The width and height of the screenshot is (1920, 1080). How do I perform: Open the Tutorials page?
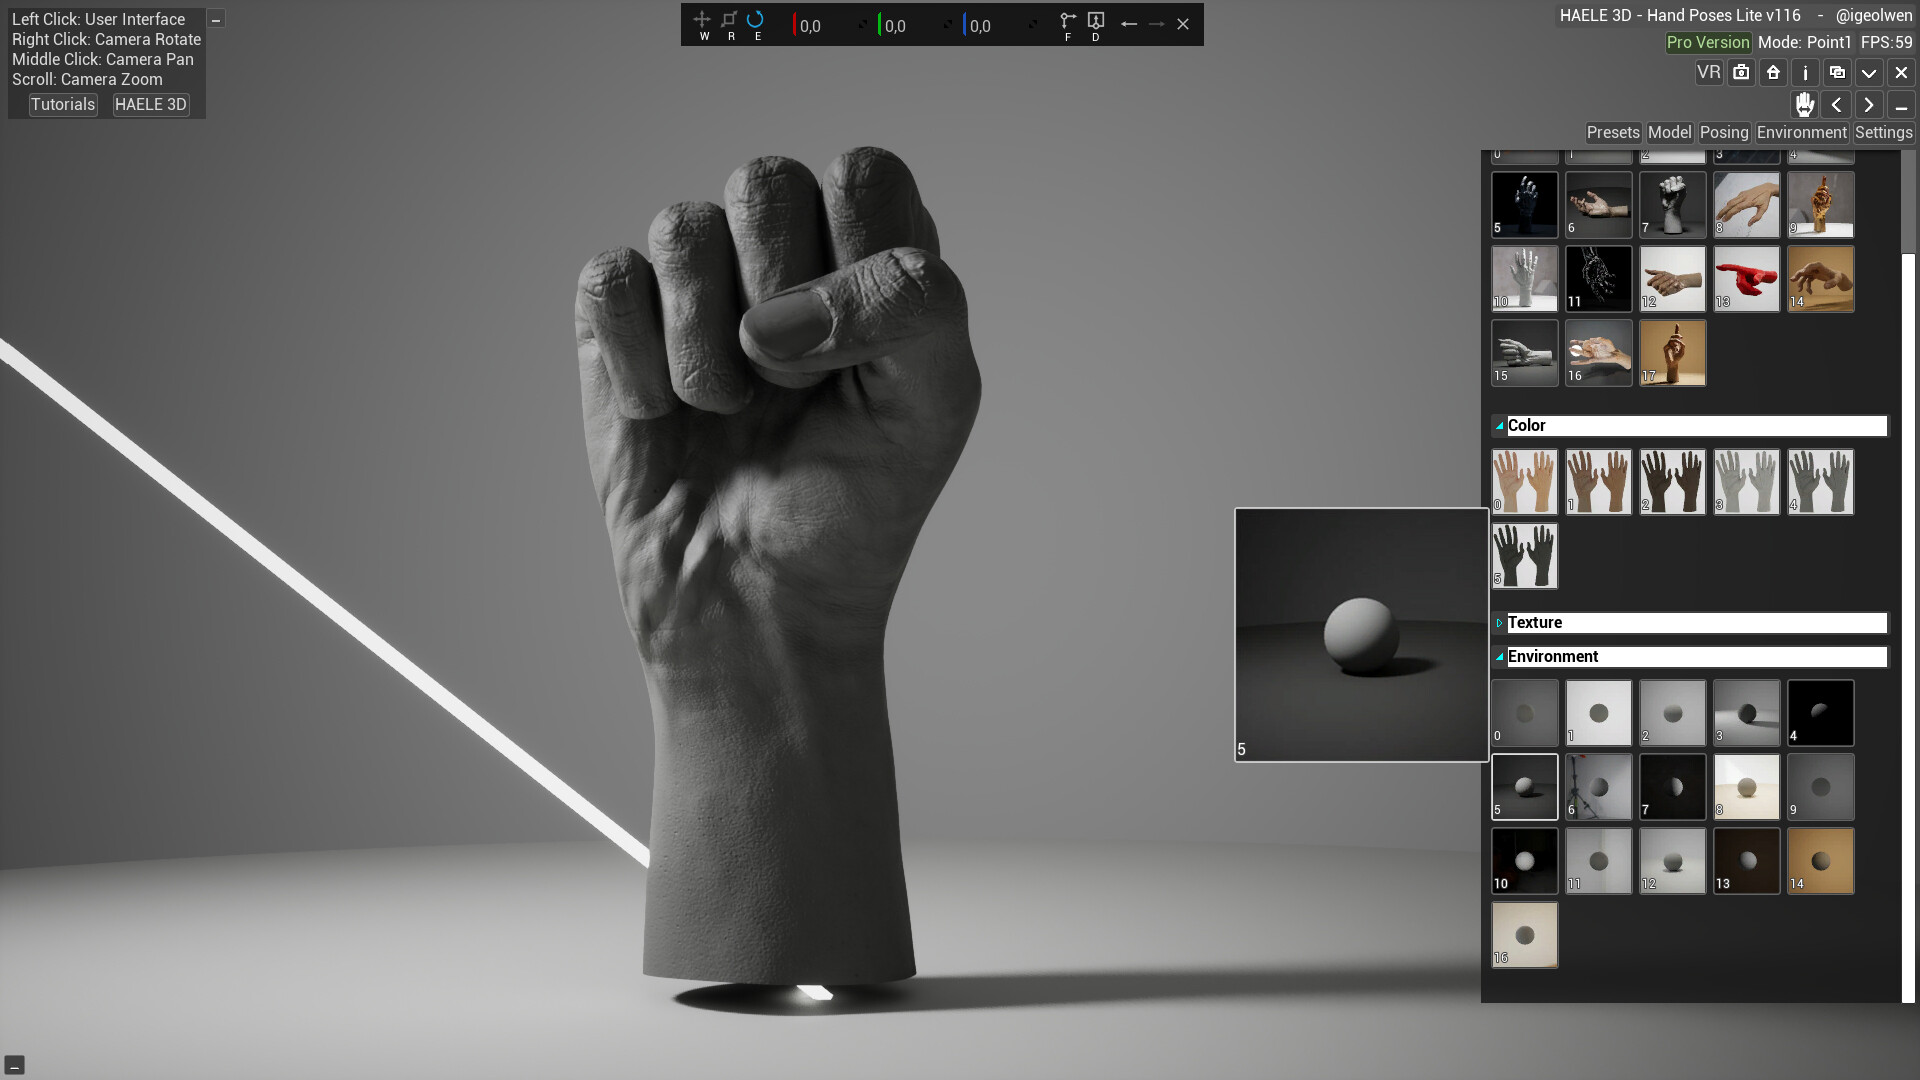click(x=63, y=104)
